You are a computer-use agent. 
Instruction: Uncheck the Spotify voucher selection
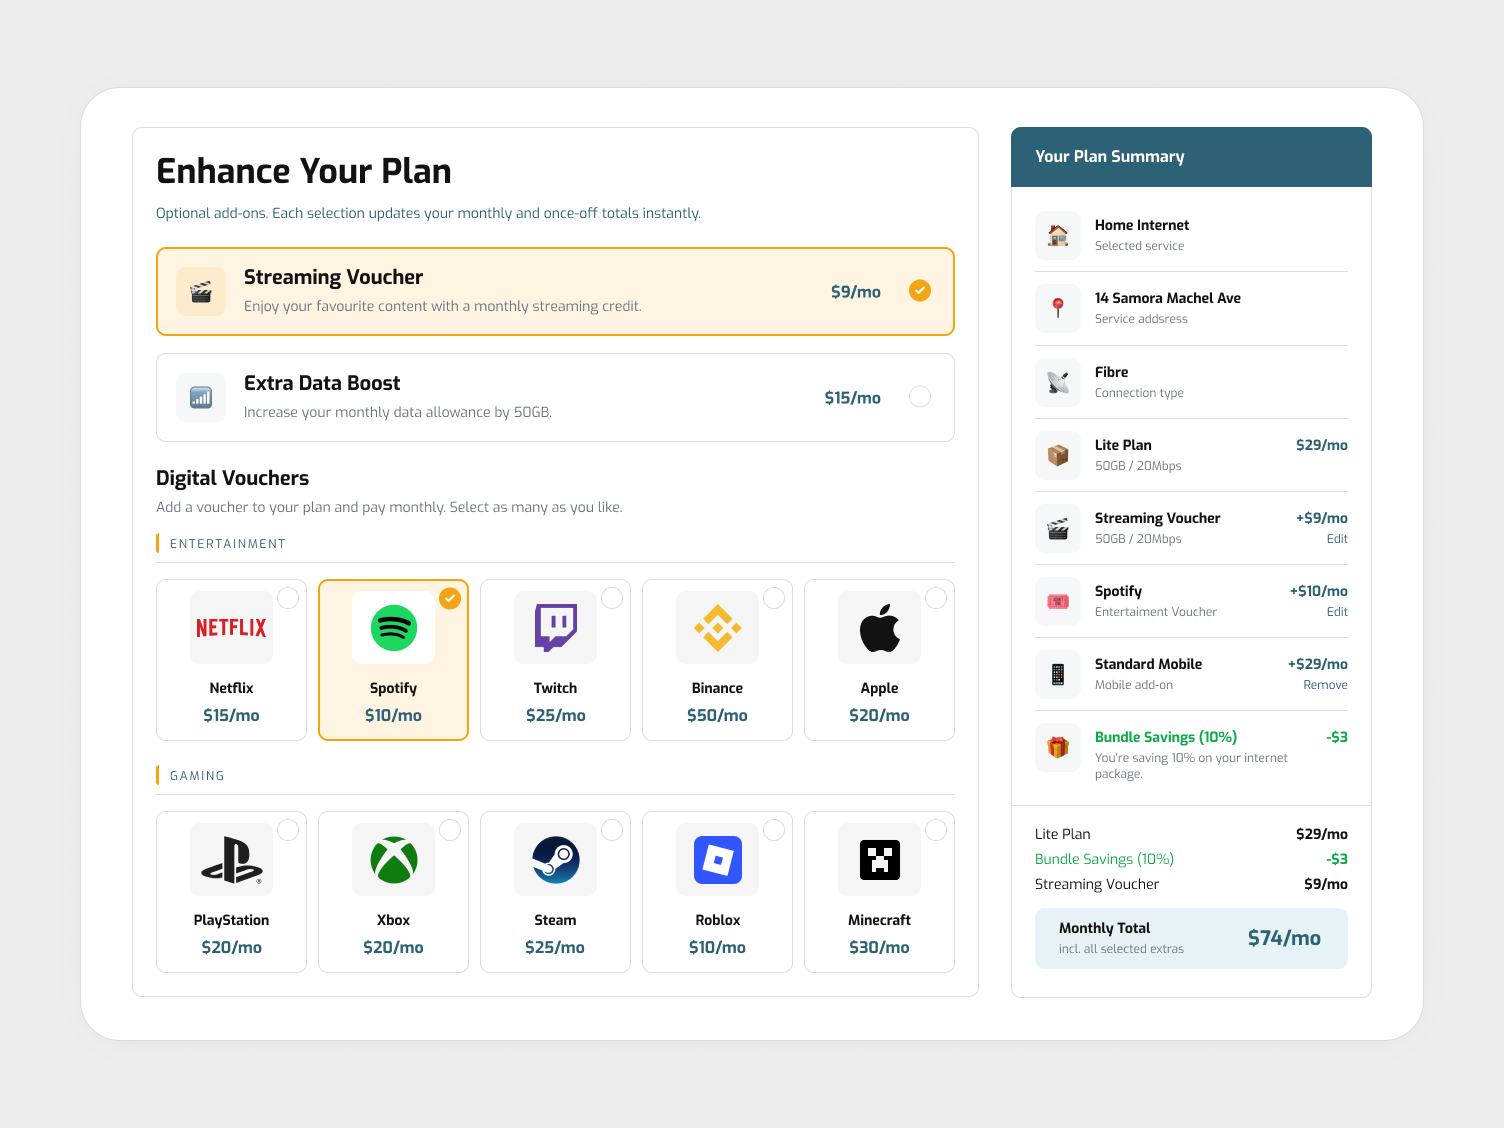450,599
